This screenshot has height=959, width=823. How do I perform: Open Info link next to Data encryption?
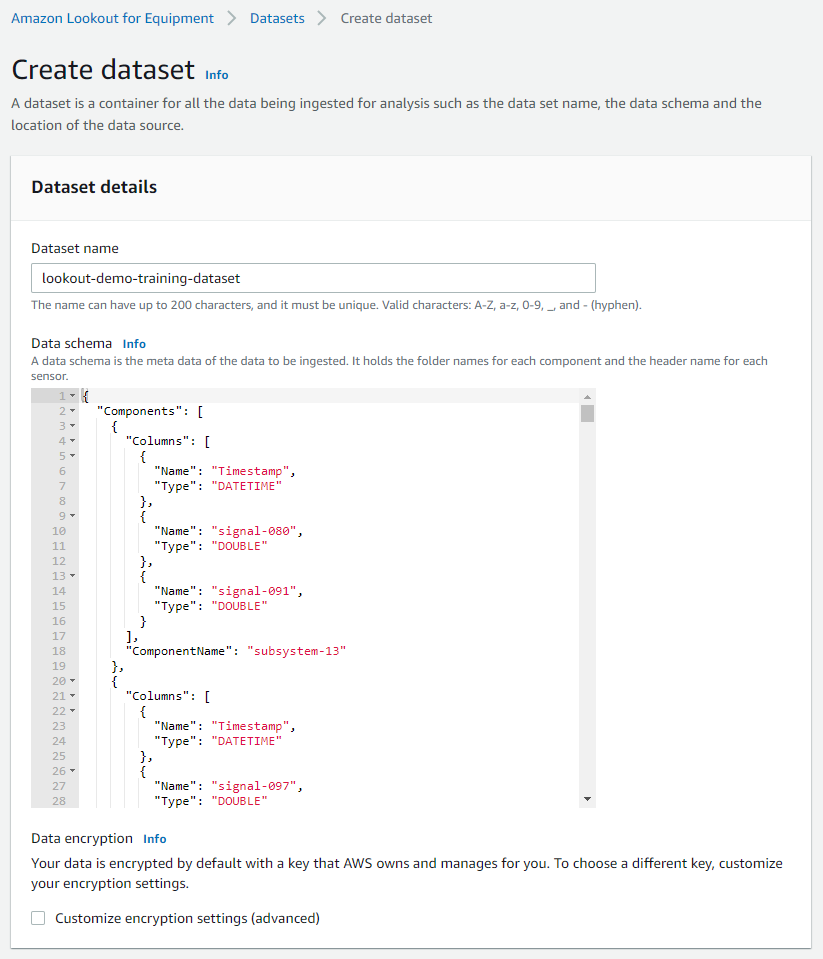pyautogui.click(x=155, y=839)
